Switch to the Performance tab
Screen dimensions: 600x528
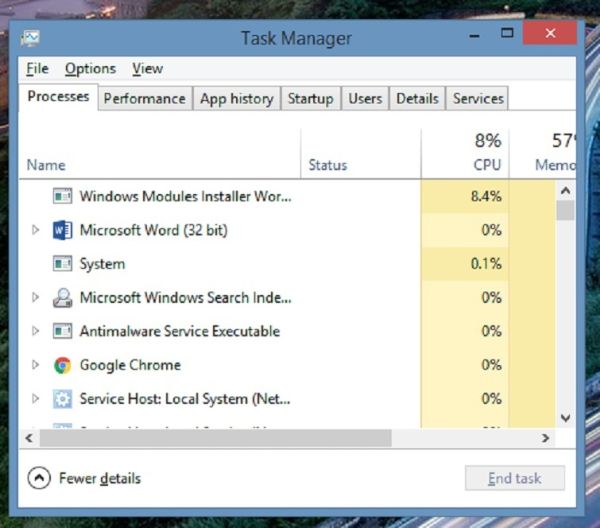(x=144, y=98)
